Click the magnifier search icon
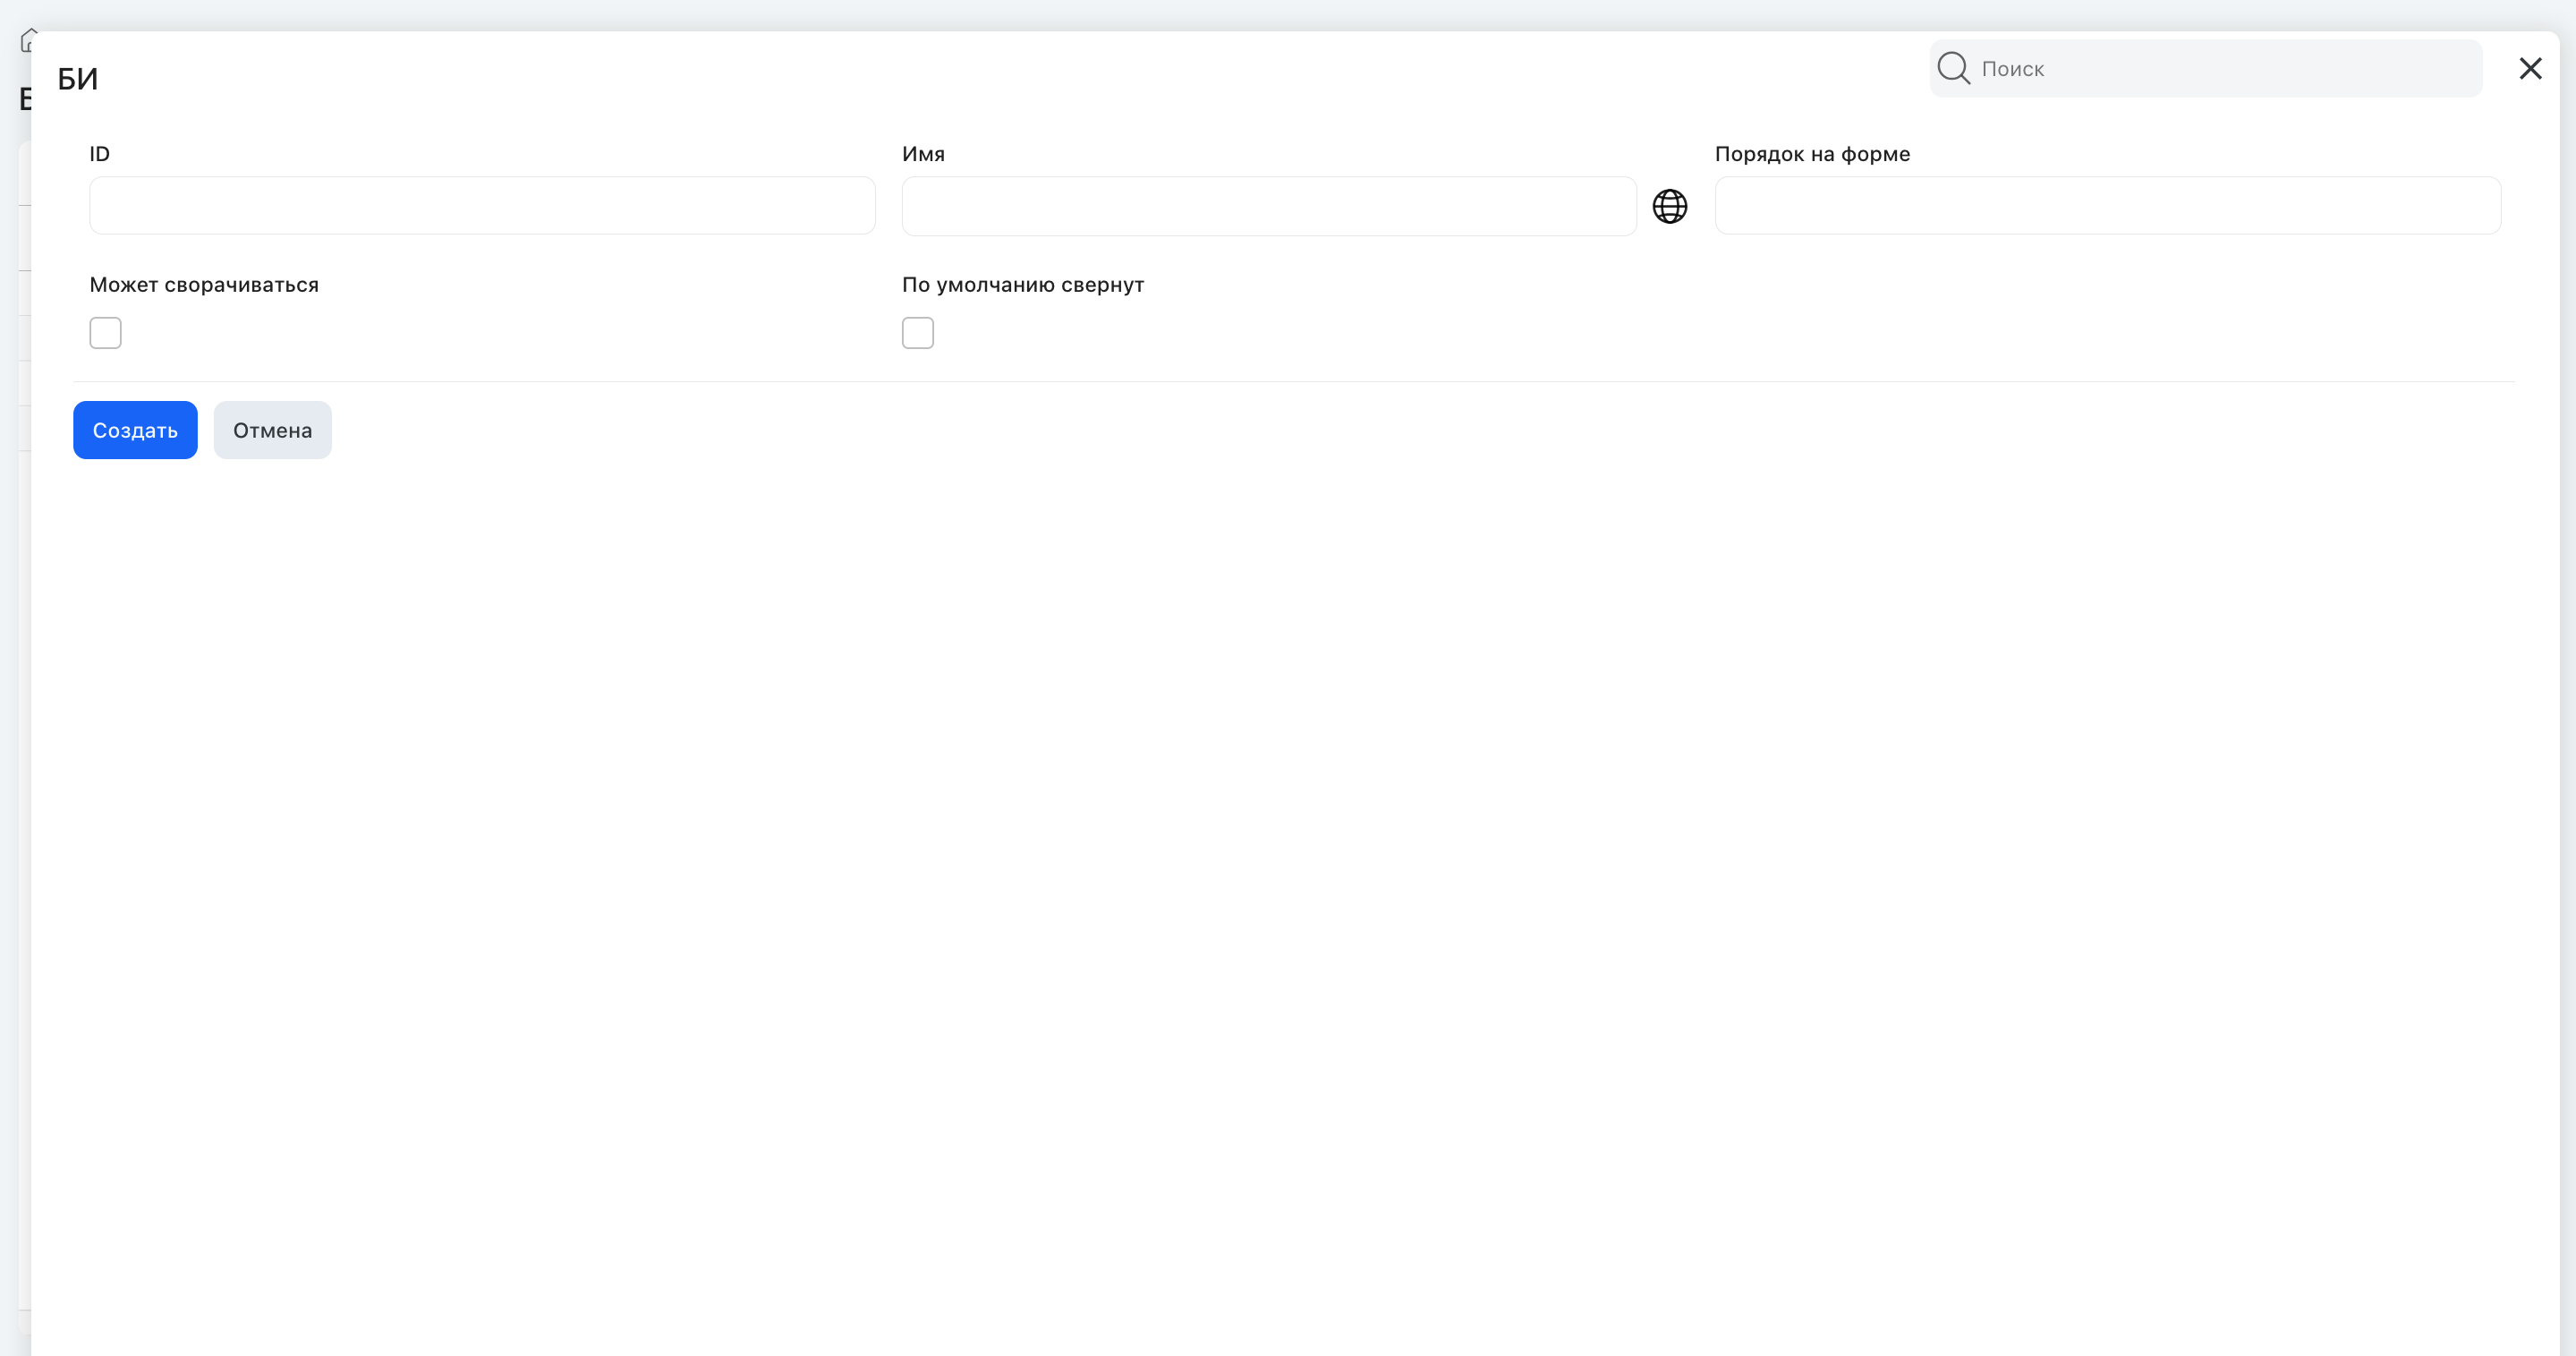The width and height of the screenshot is (2576, 1356). (1953, 68)
